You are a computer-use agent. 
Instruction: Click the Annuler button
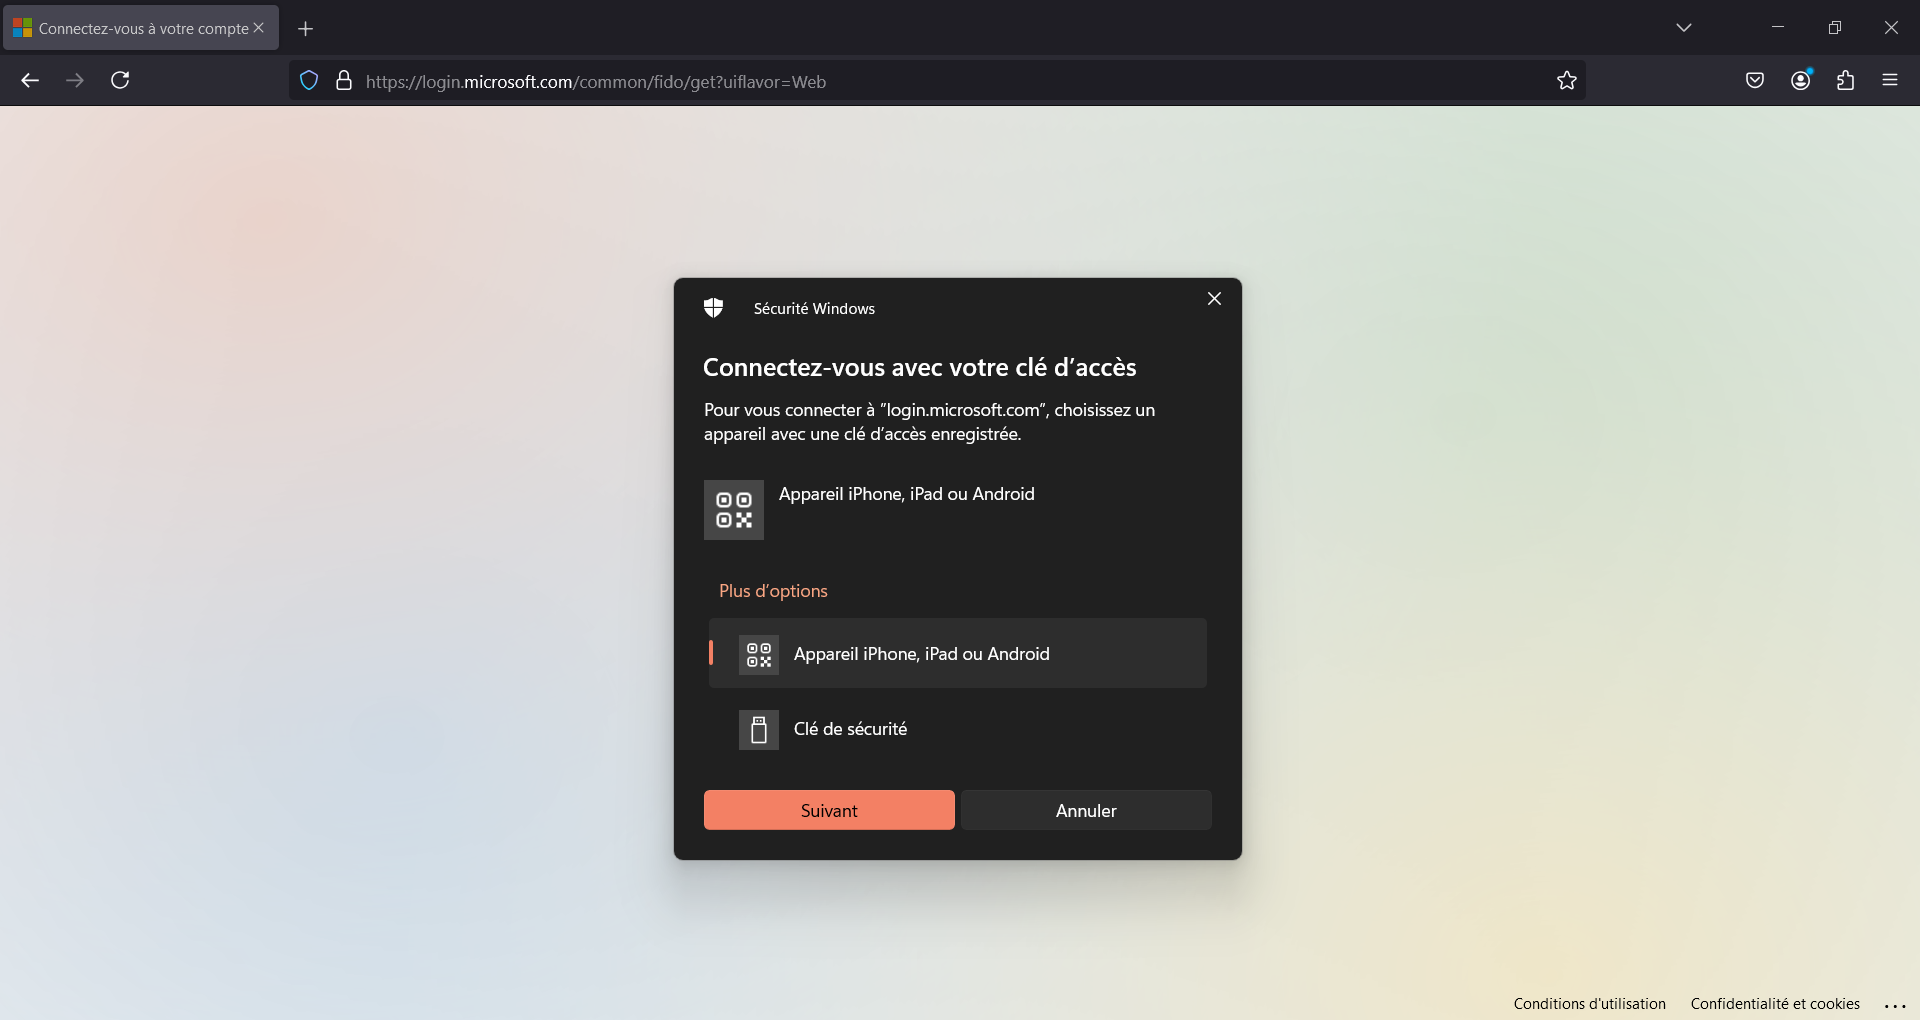click(x=1086, y=810)
